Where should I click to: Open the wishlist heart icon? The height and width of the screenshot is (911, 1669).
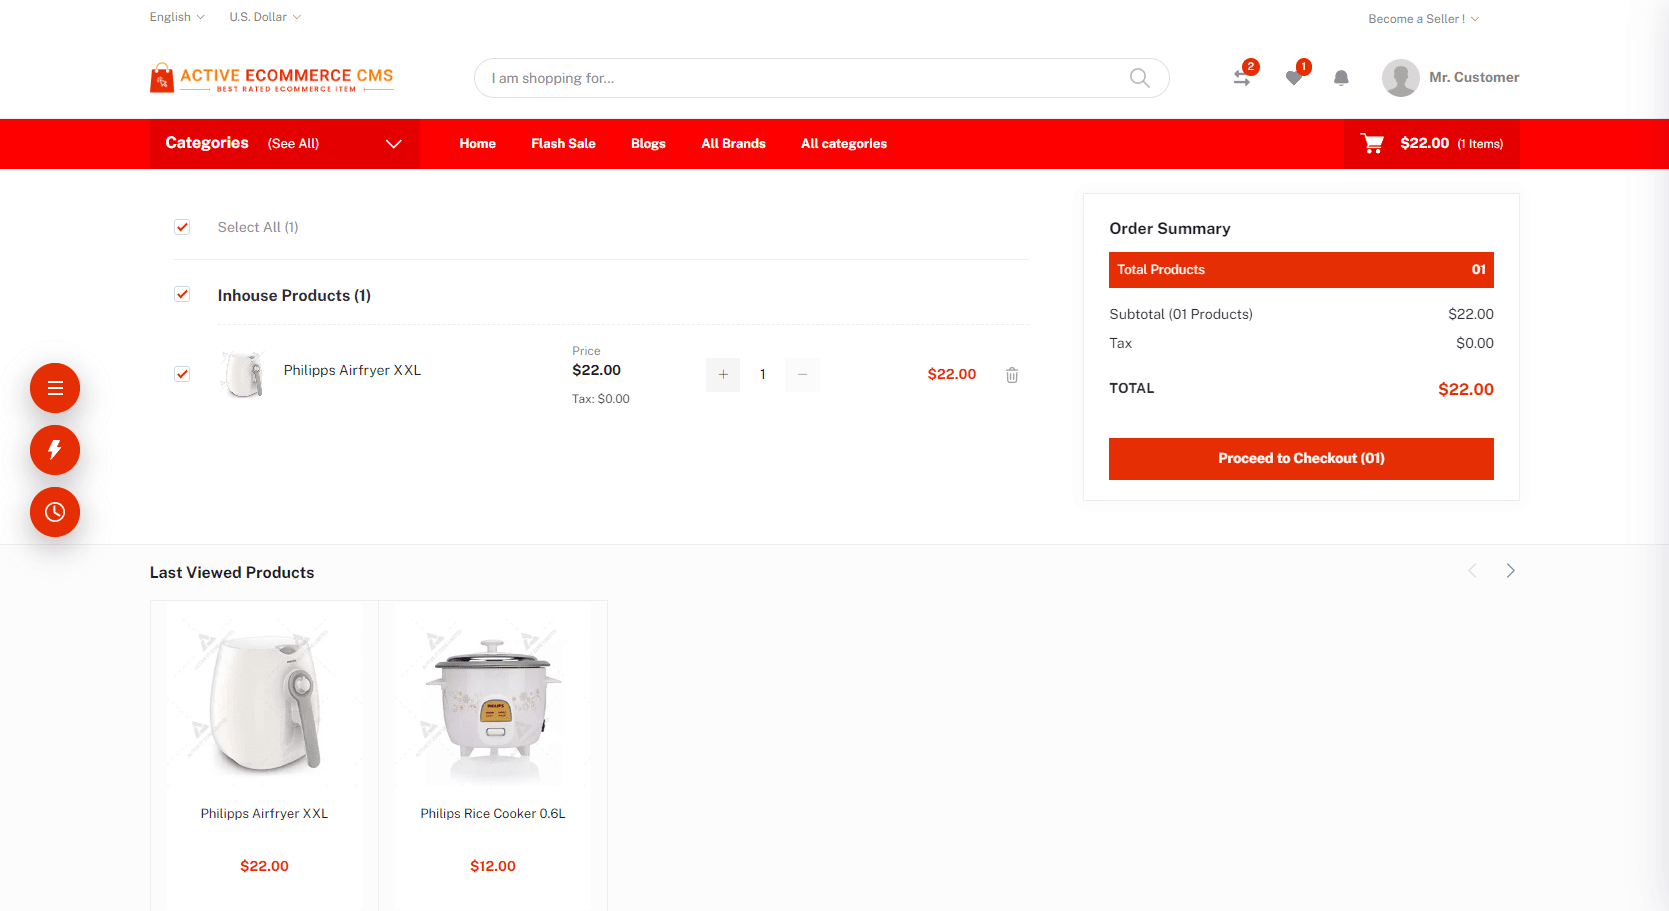point(1294,78)
